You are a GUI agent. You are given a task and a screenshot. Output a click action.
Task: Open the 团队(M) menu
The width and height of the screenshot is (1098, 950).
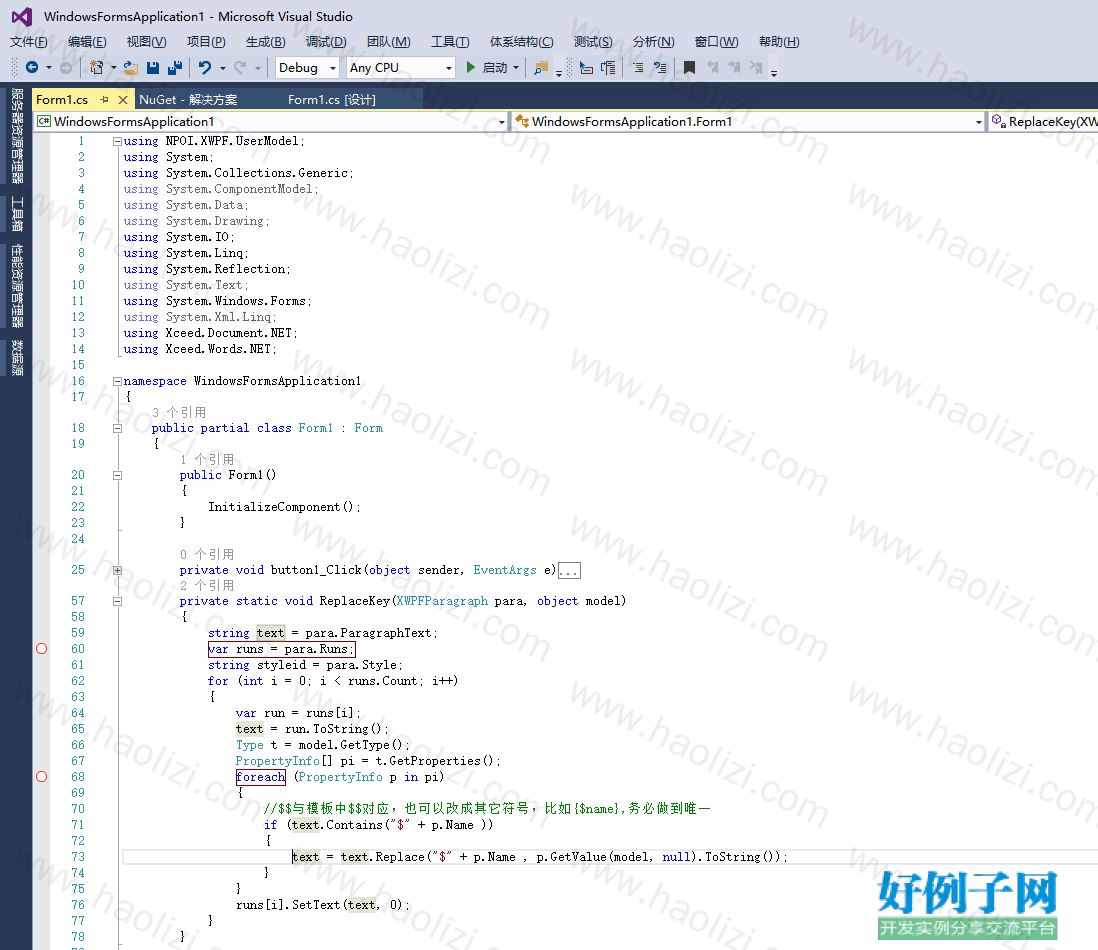tap(389, 41)
